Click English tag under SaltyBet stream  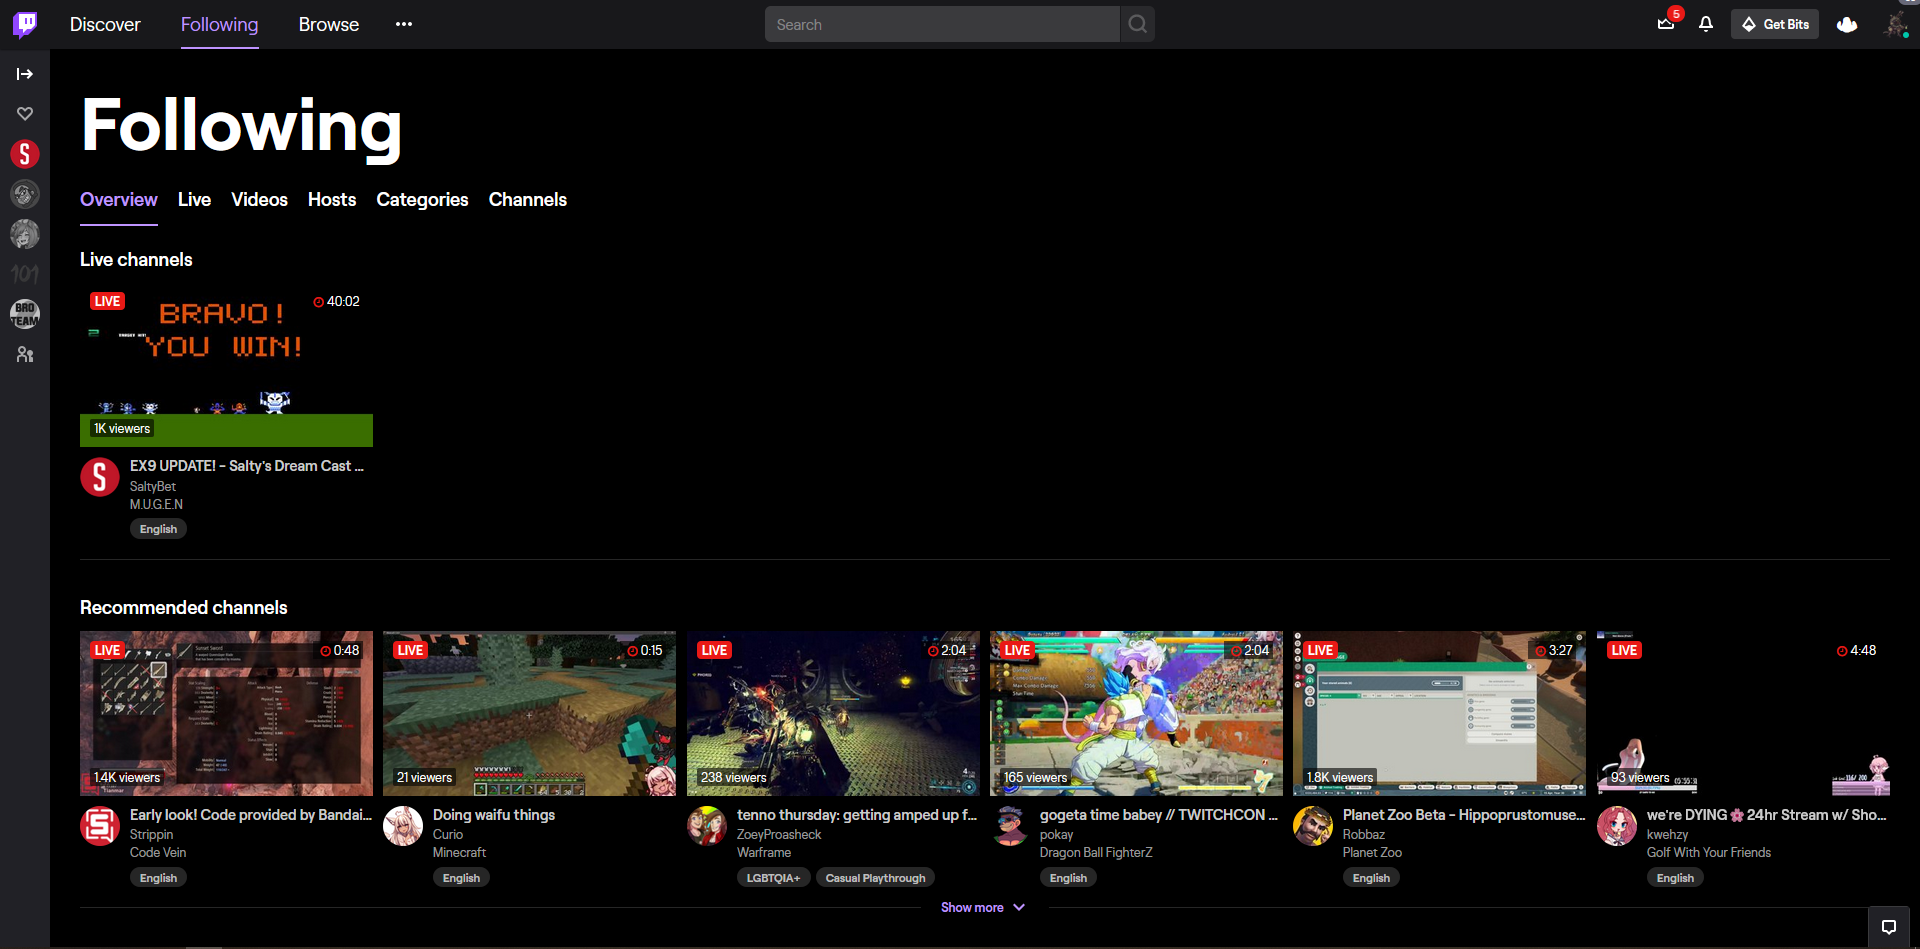point(158,529)
